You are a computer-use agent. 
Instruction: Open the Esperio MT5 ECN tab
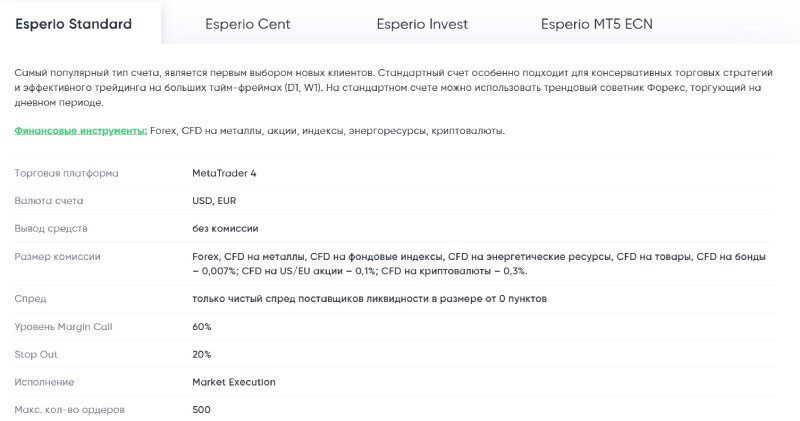point(596,24)
